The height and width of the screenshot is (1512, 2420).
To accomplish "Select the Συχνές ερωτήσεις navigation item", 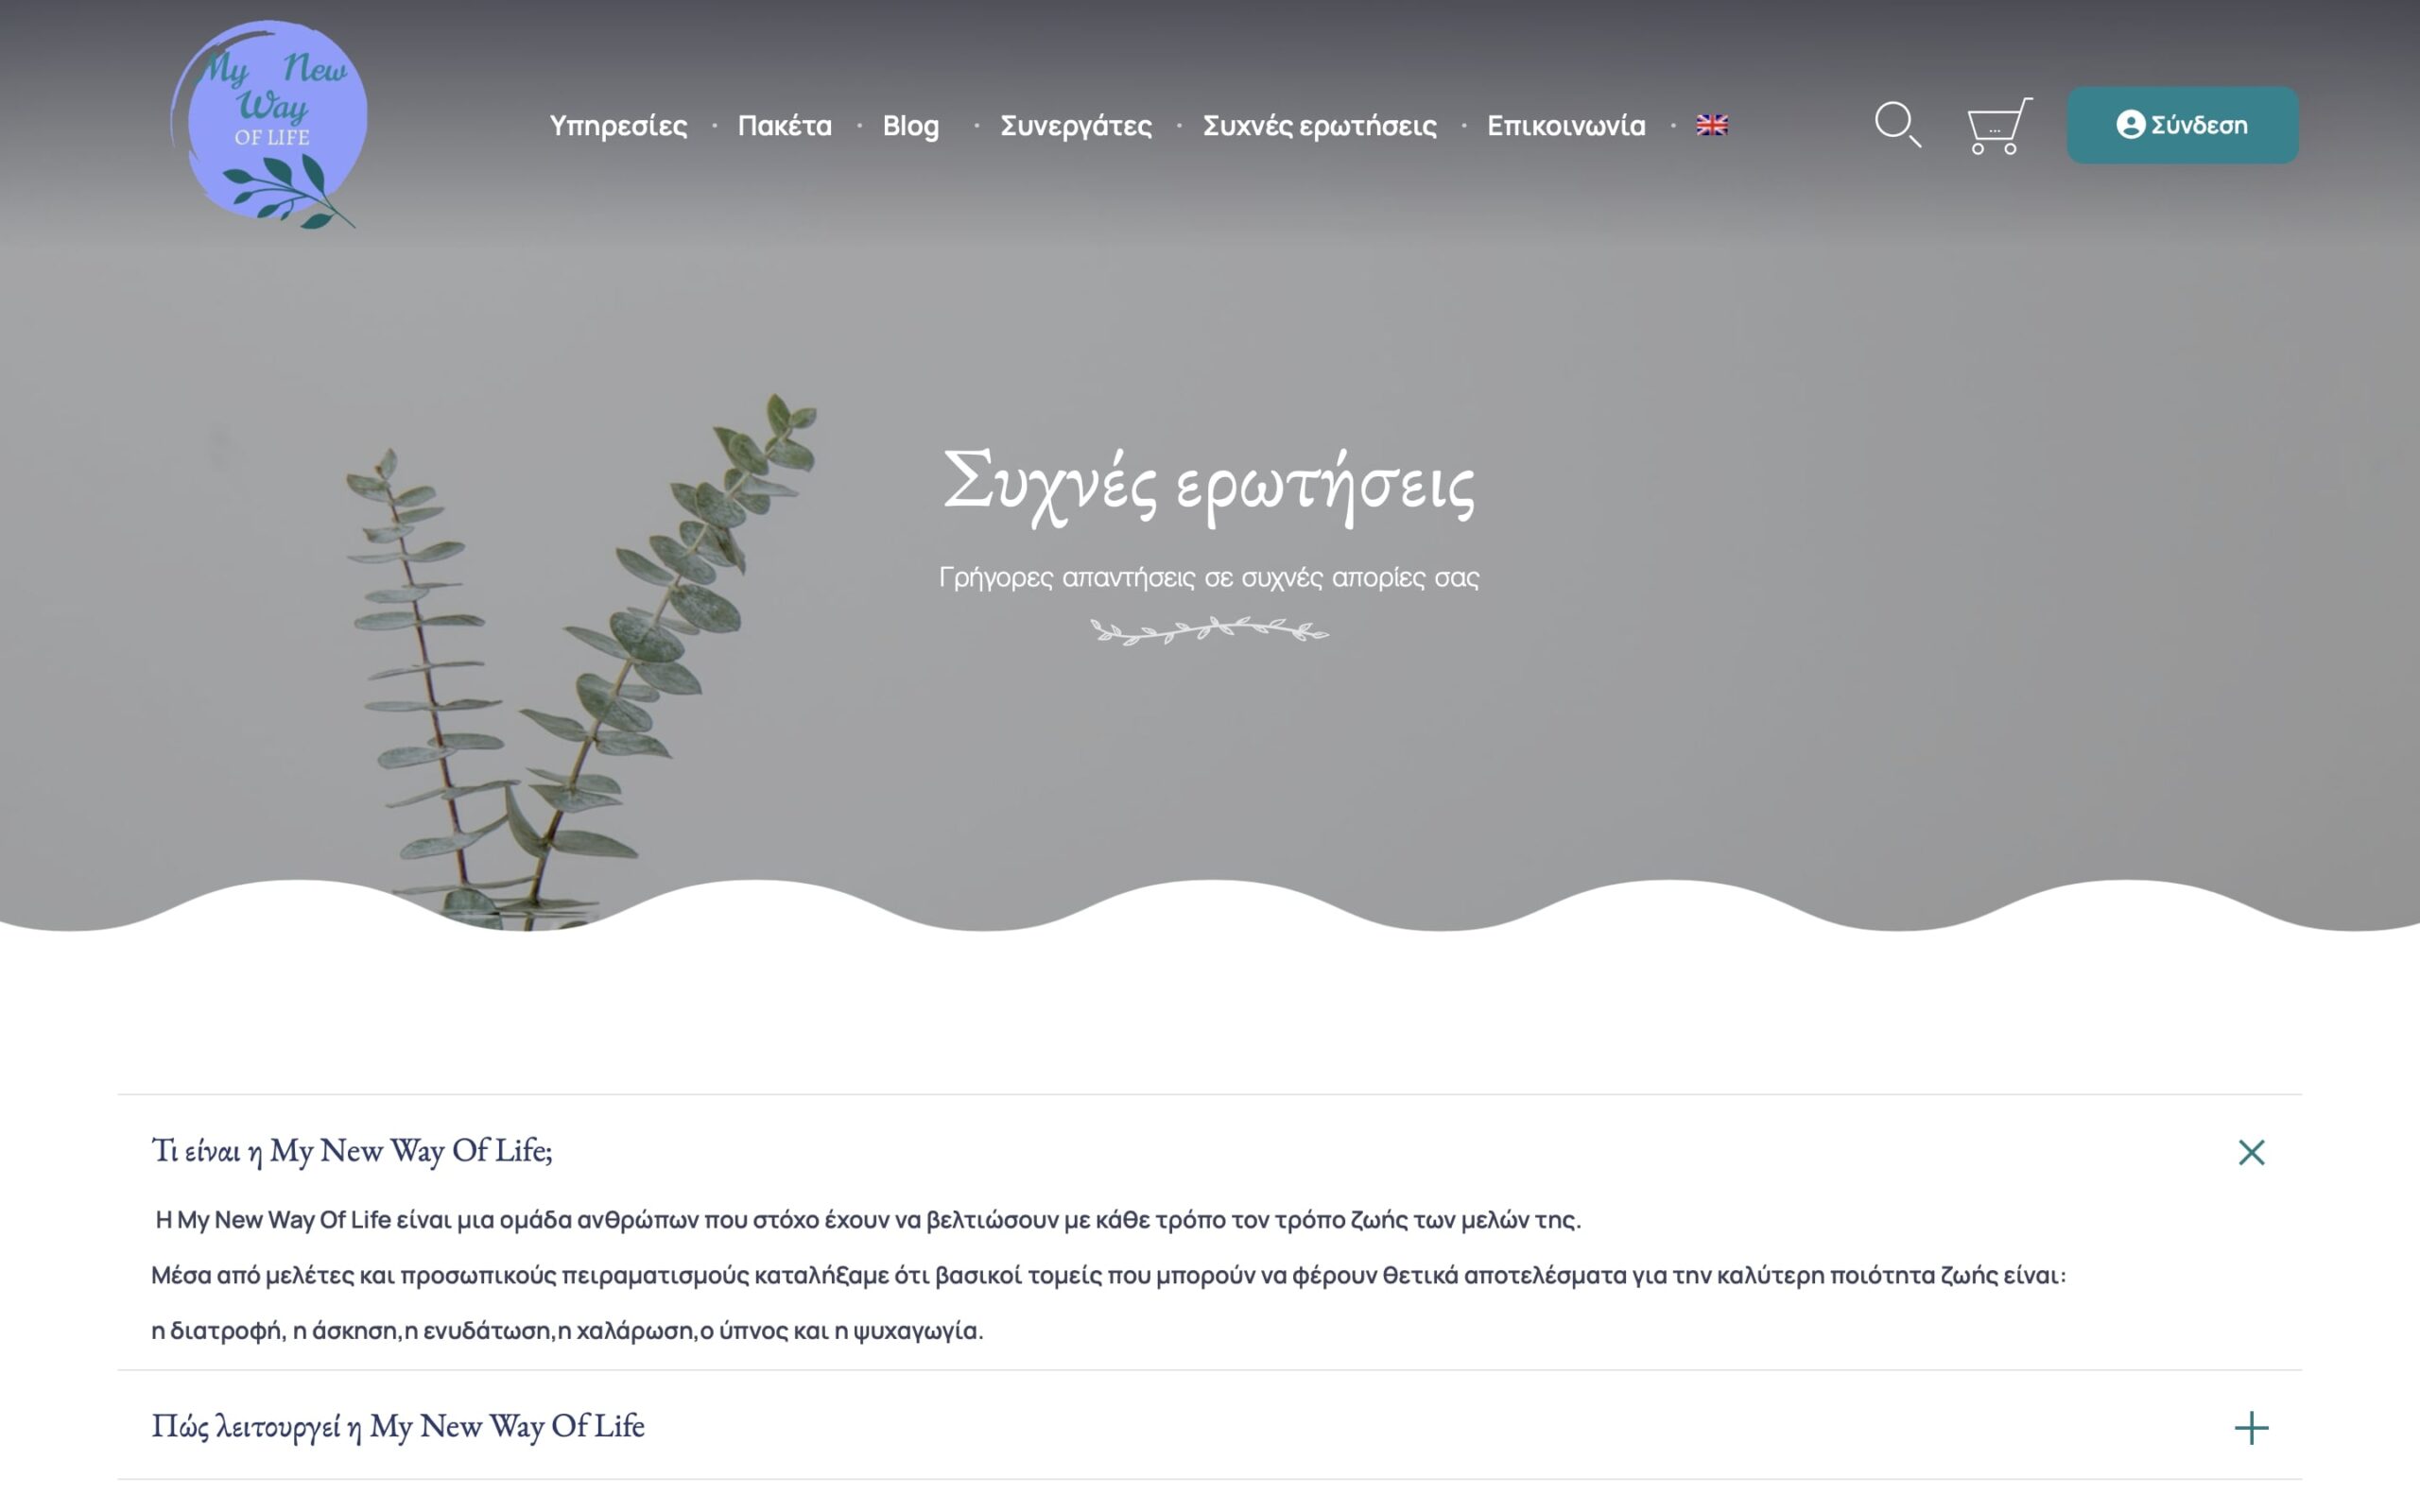I will click(x=1319, y=126).
